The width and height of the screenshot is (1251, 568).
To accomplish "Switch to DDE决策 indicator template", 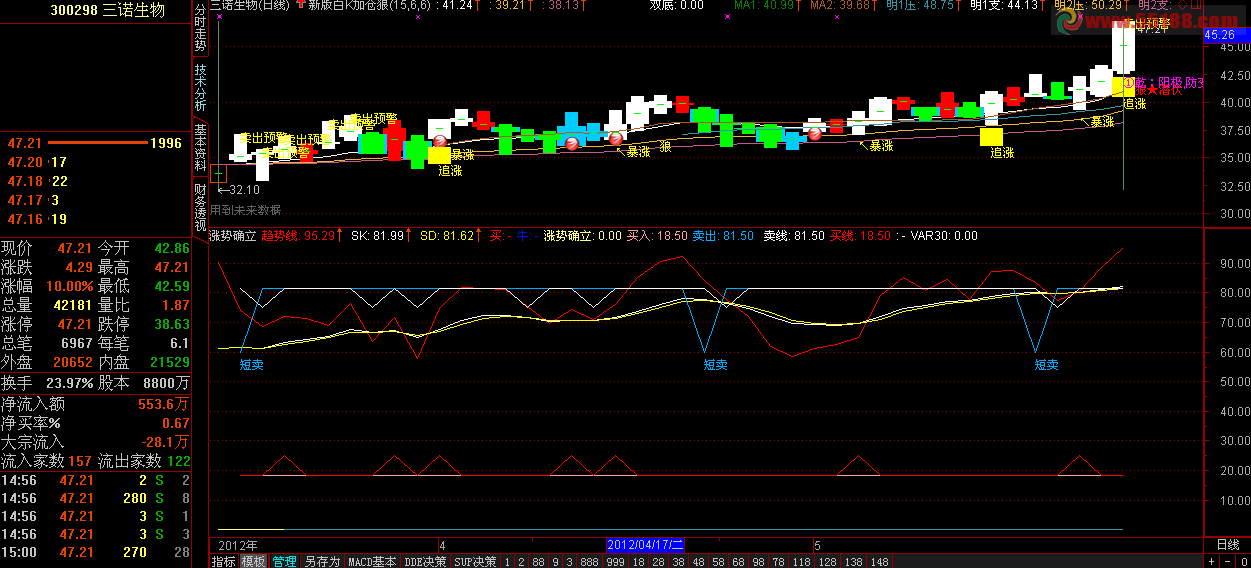I will click(x=426, y=561).
